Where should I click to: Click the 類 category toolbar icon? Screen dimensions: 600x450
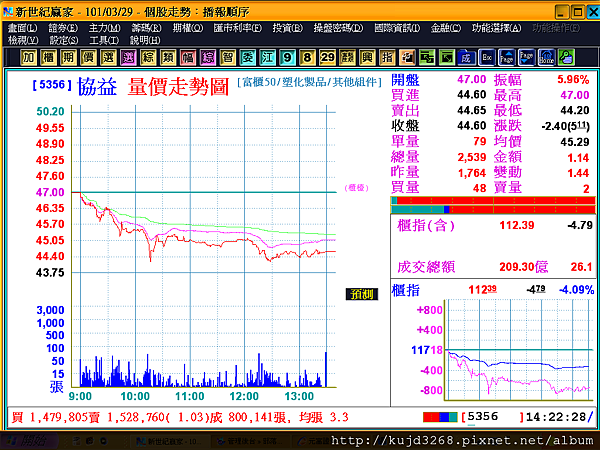coord(168,58)
